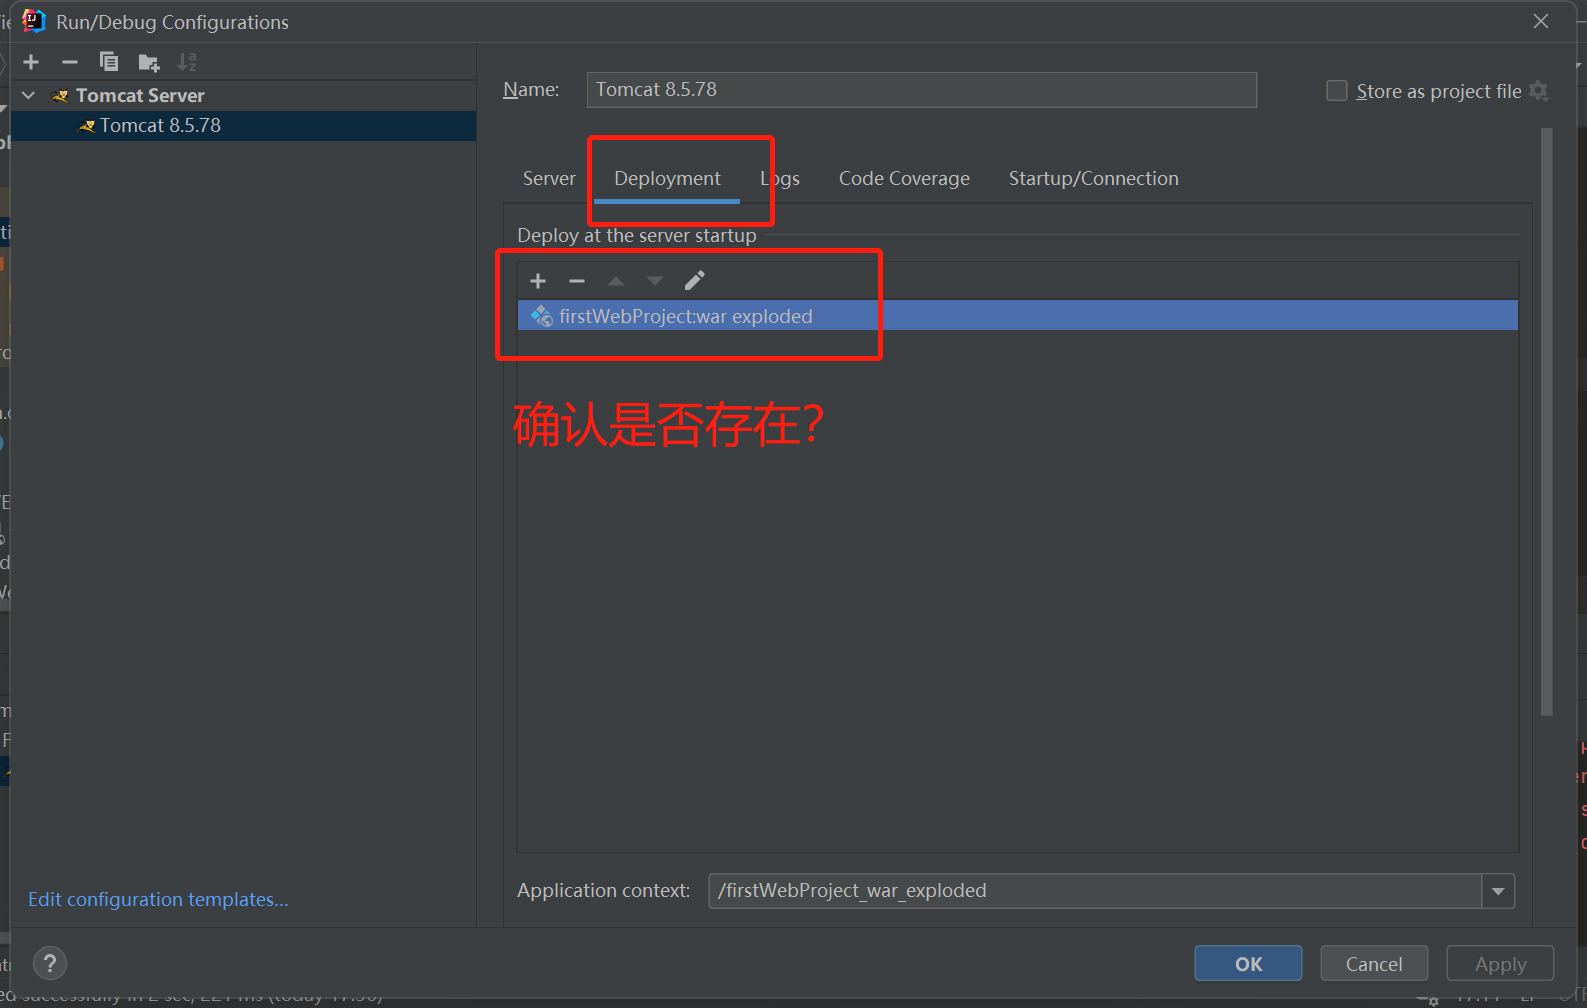Click the Application context text field
1587x1008 pixels.
click(x=1095, y=891)
